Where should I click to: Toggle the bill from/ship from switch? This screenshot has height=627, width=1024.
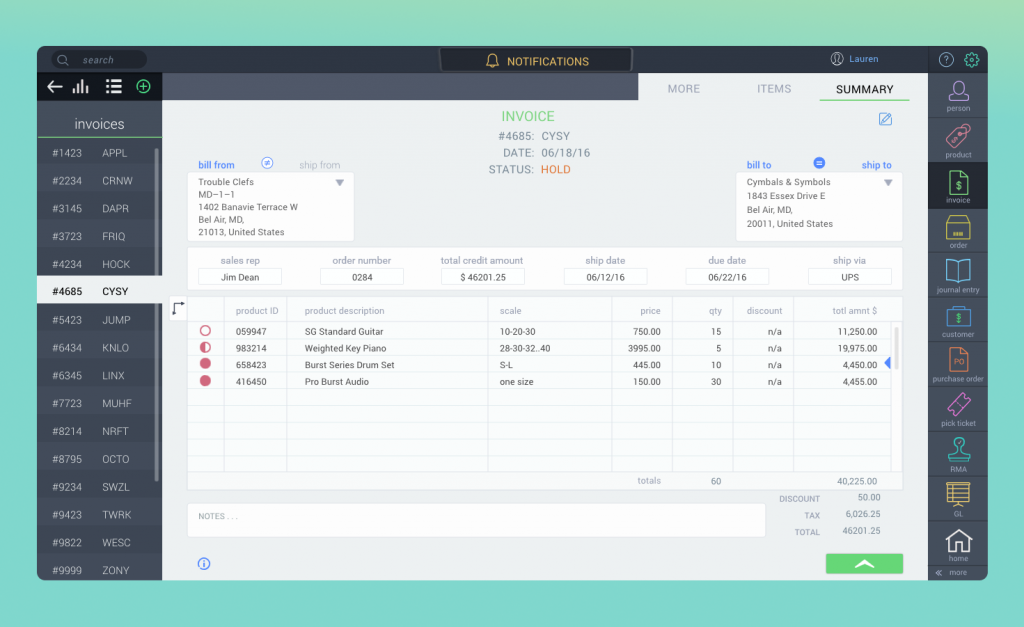[267, 163]
